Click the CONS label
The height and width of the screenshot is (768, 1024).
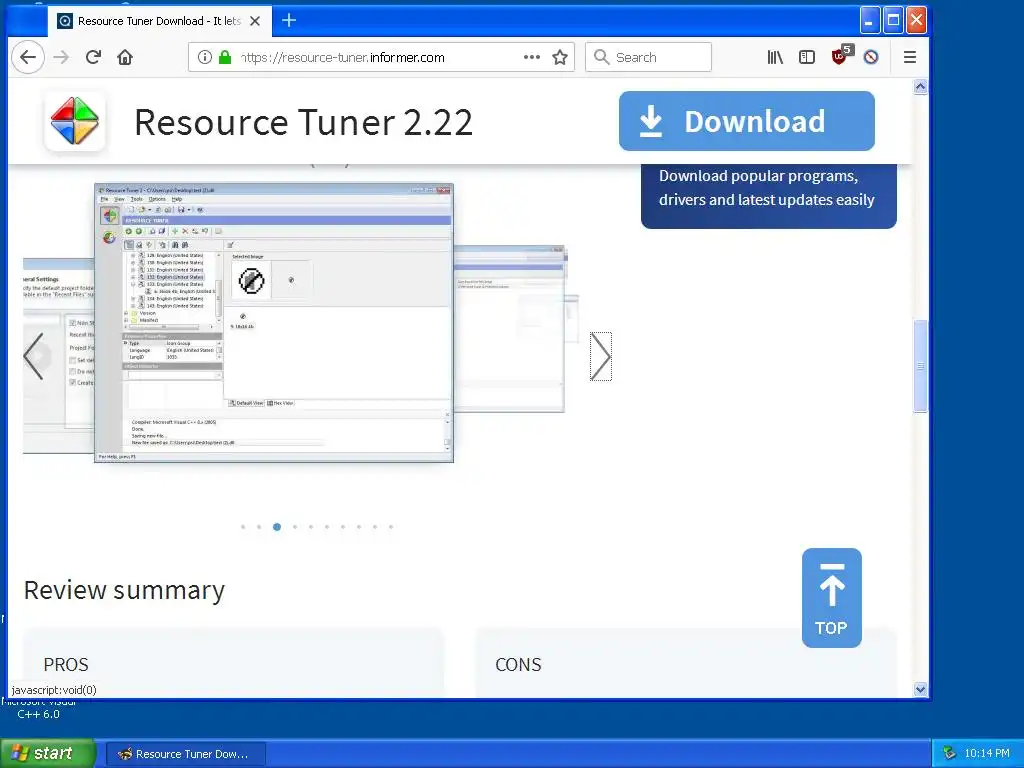coord(519,665)
